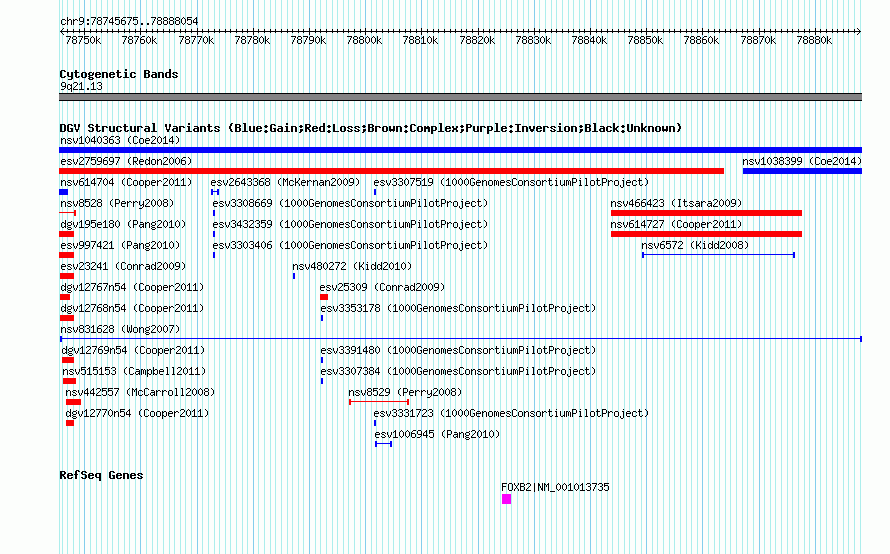
Task: Click dgv12769n54 (Cooper2011) label
Action: pyautogui.click(x=133, y=350)
